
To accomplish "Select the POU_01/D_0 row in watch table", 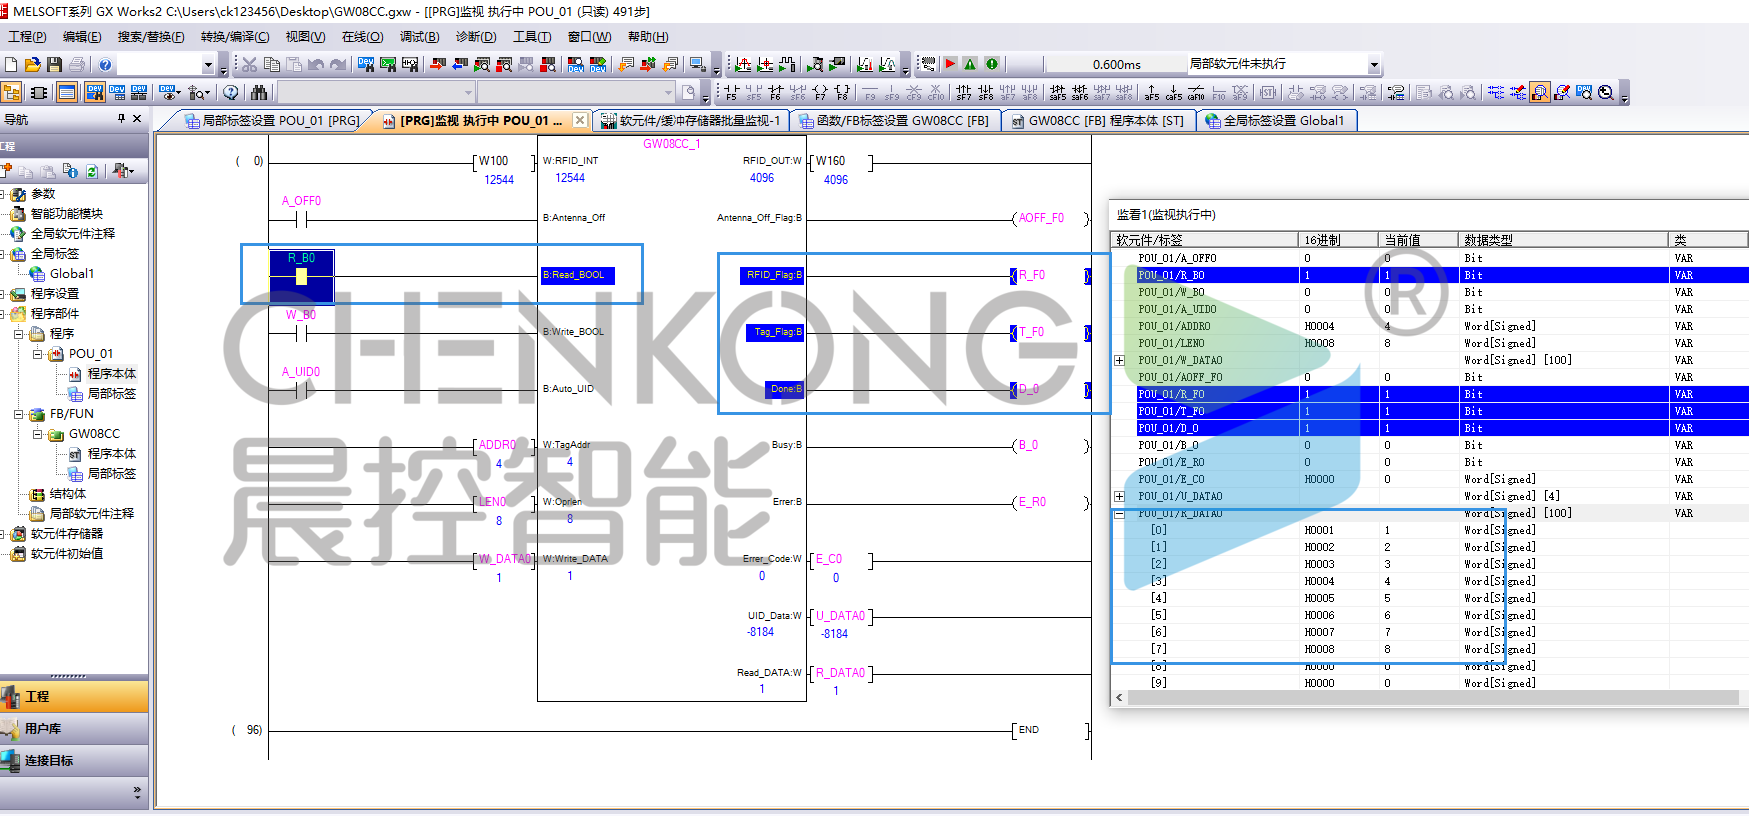I will [x=1430, y=428].
